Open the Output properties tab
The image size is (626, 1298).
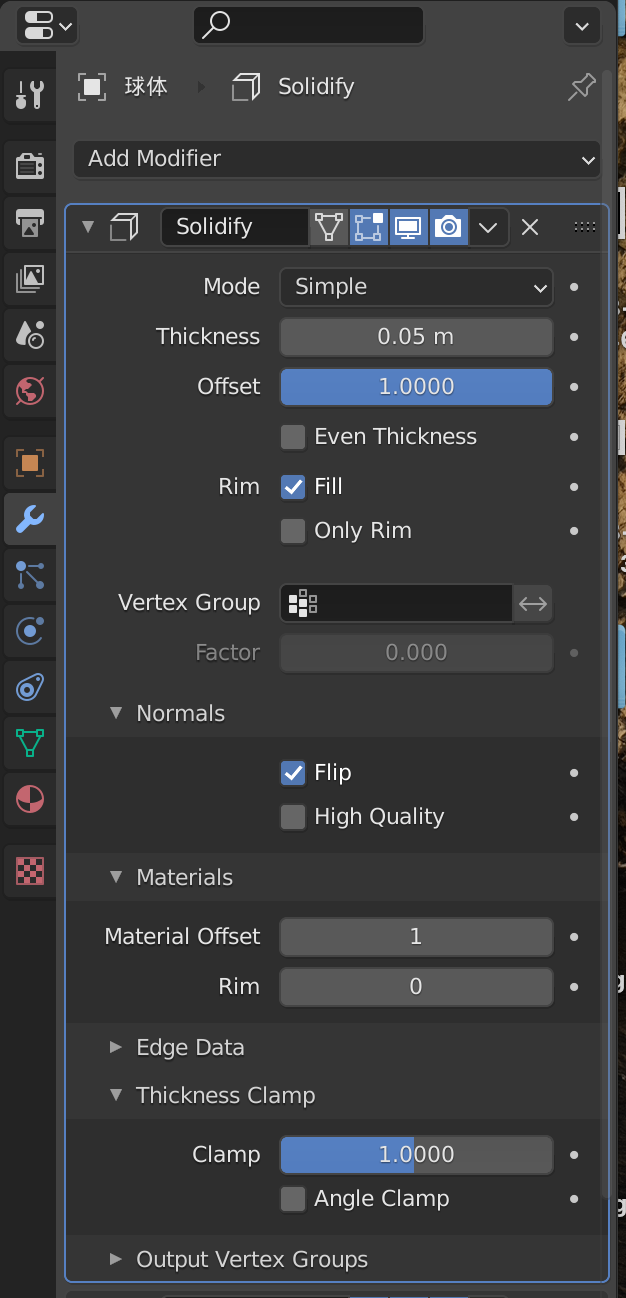[x=30, y=222]
